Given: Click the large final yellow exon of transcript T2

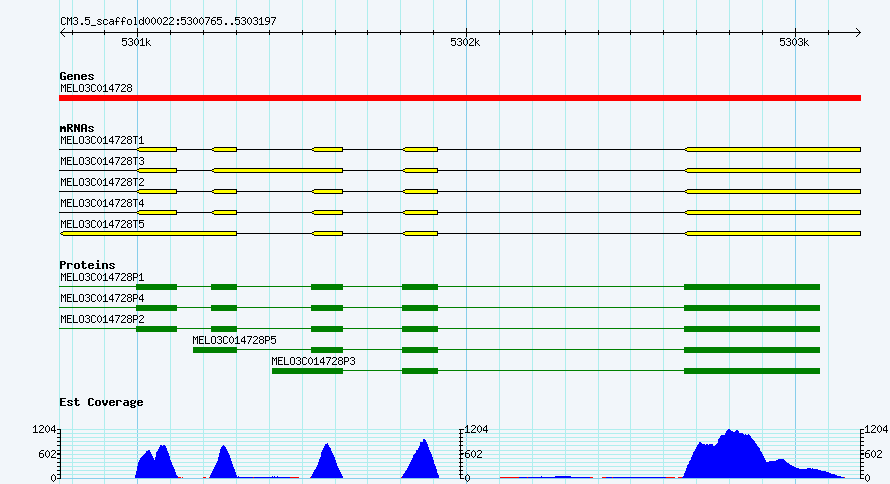Looking at the screenshot, I should (x=773, y=192).
